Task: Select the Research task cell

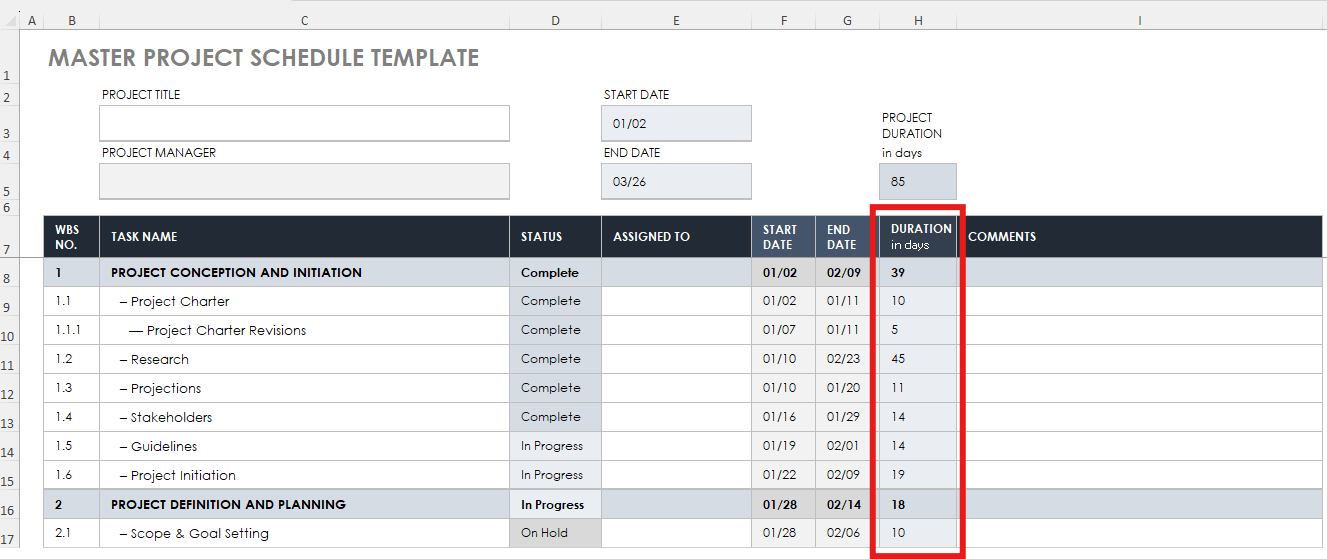Action: (304, 359)
